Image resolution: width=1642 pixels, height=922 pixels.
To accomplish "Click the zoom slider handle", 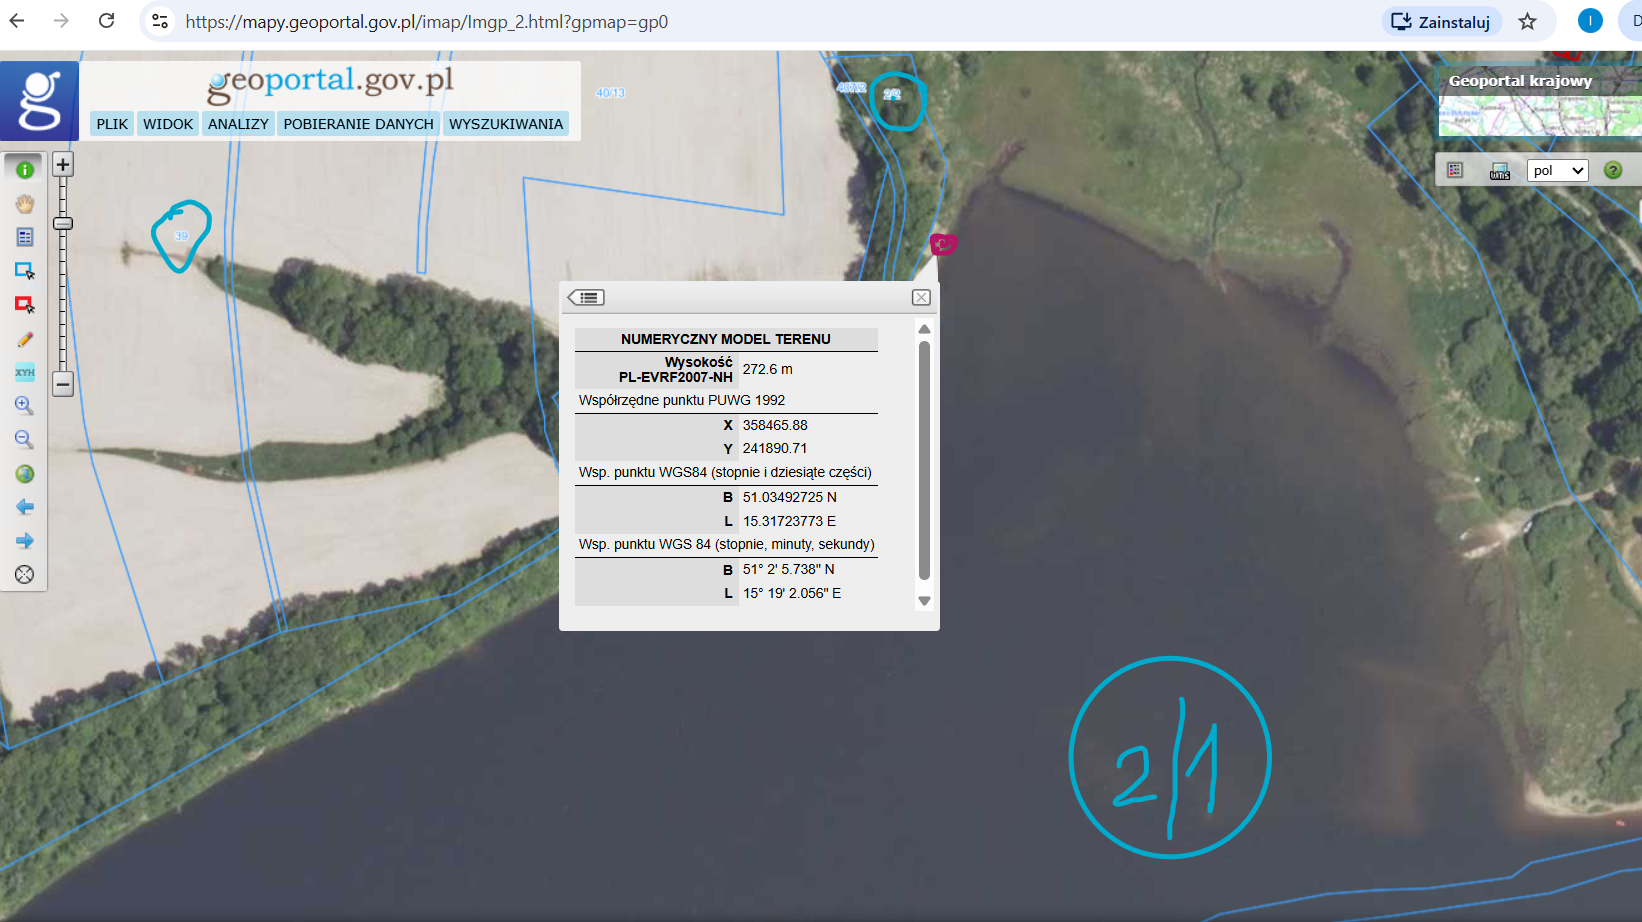I will click(63, 224).
